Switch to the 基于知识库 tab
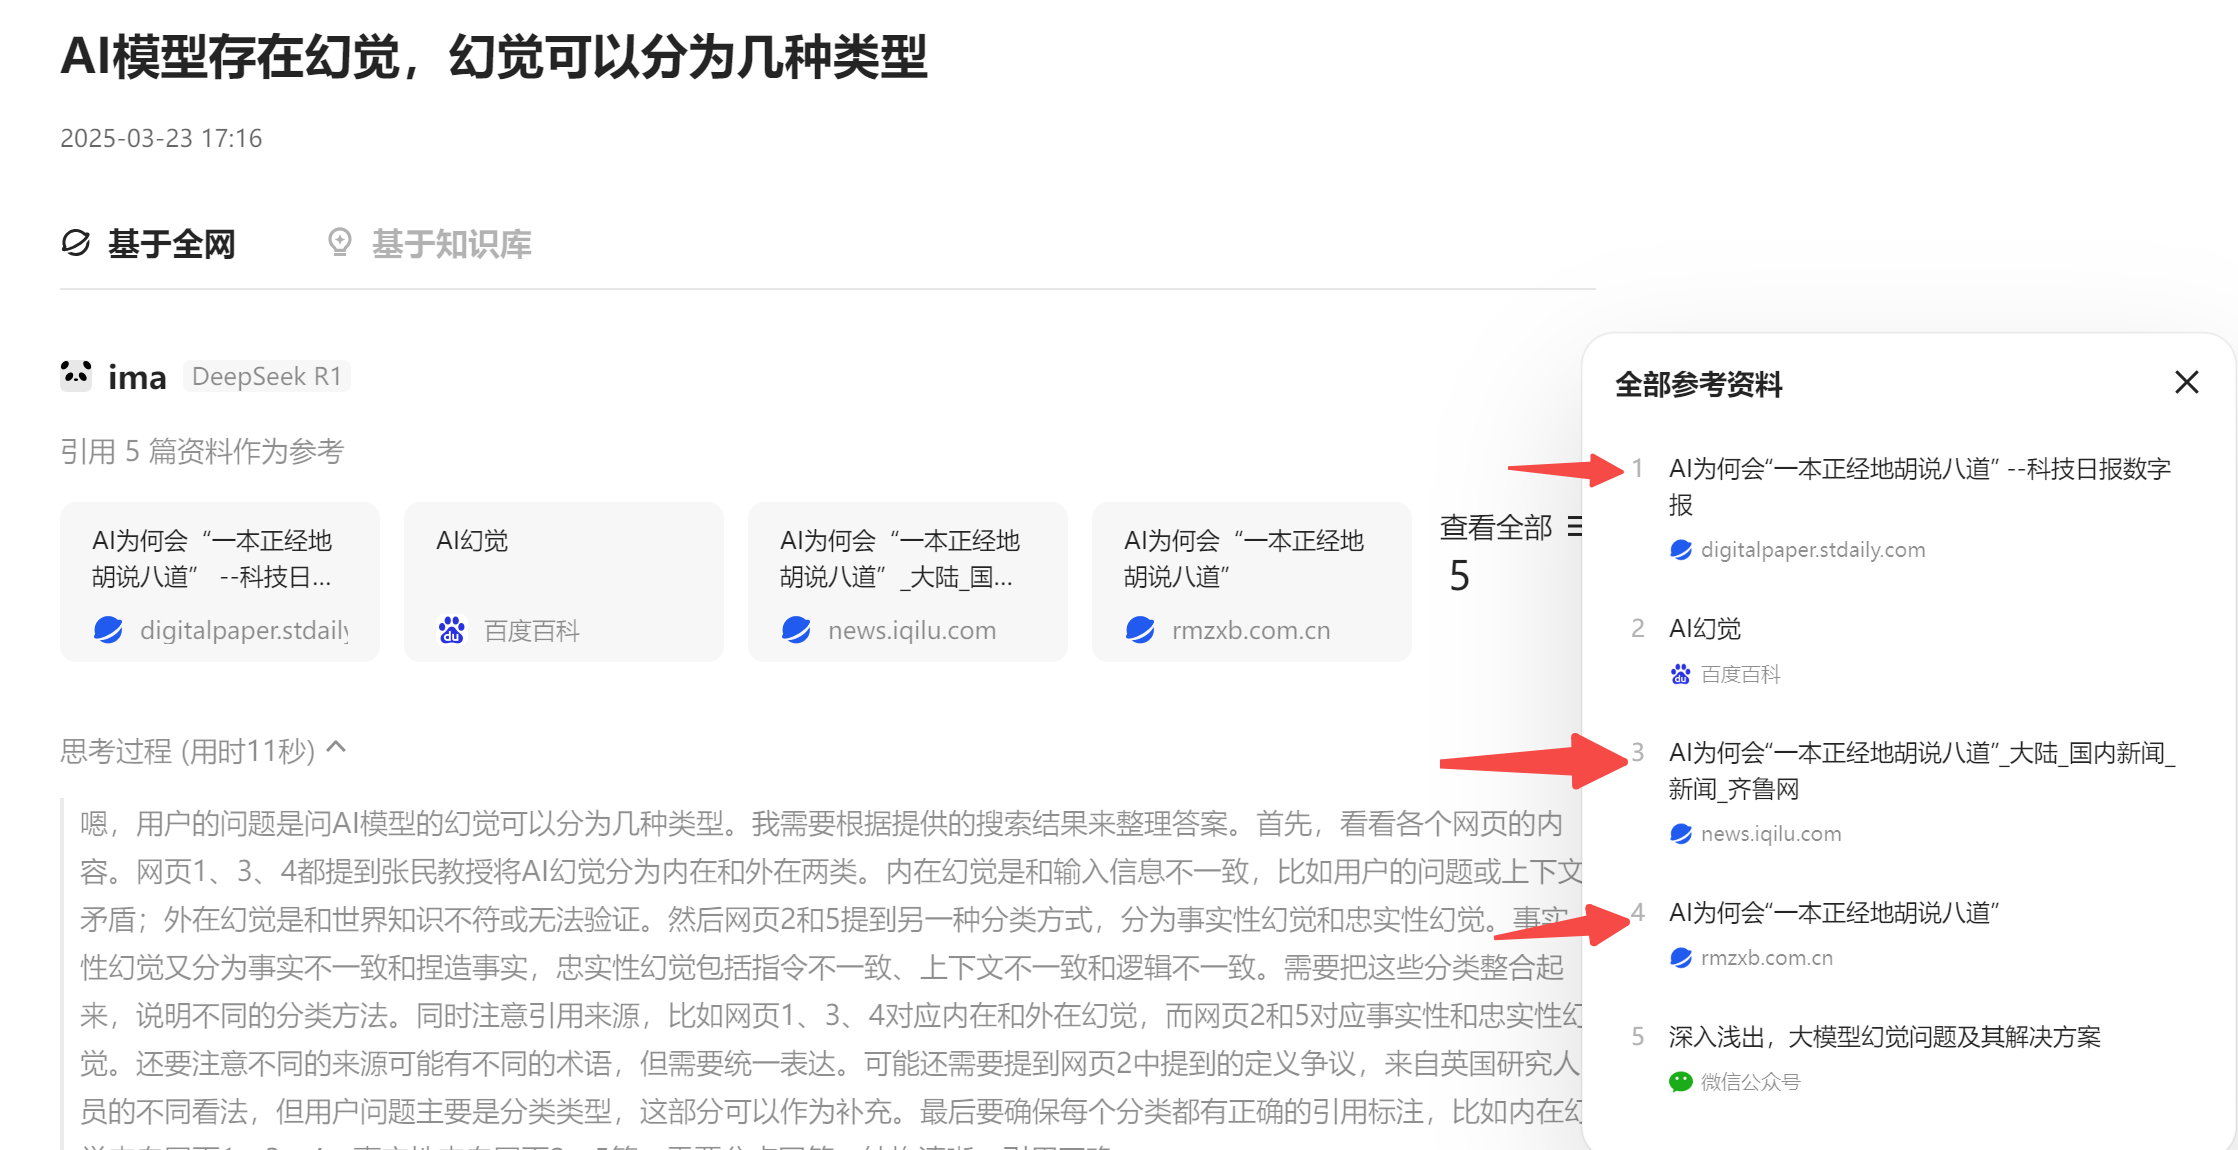The height and width of the screenshot is (1150, 2238). click(x=451, y=244)
